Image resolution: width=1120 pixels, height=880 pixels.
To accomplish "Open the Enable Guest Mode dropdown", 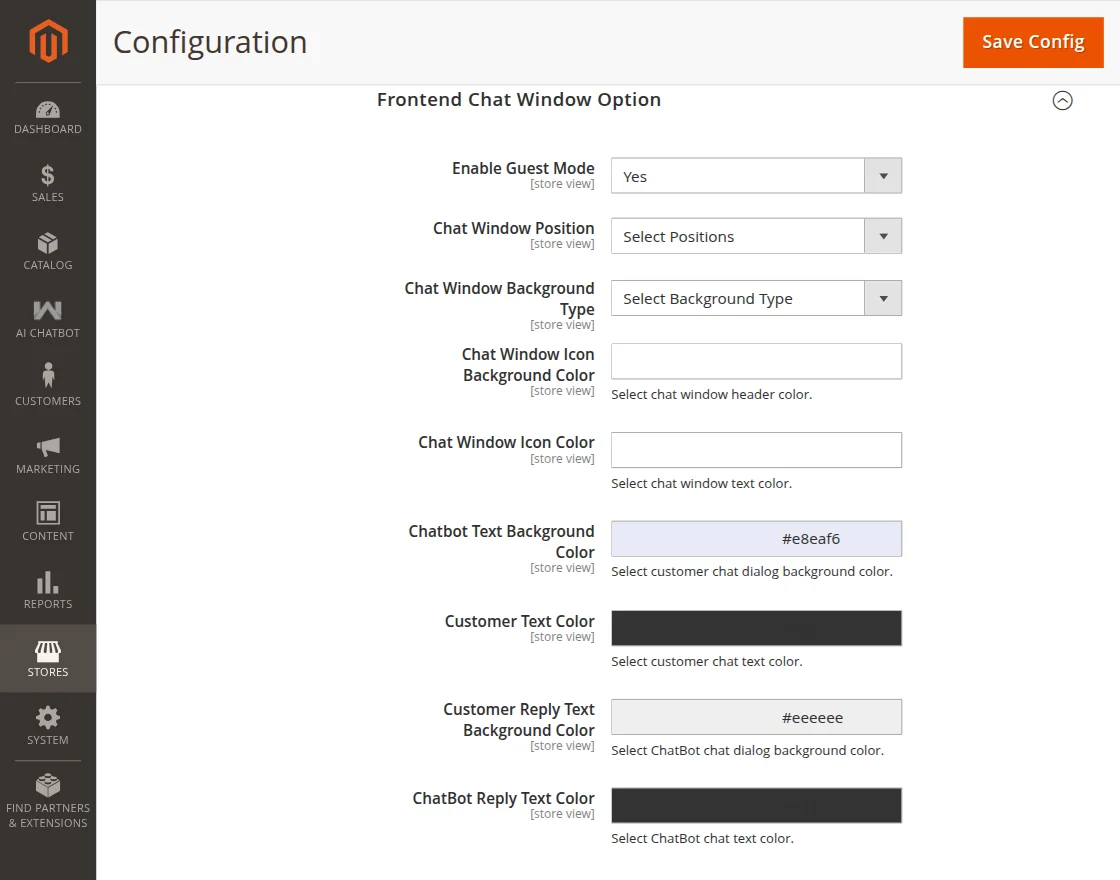I will click(x=756, y=175).
